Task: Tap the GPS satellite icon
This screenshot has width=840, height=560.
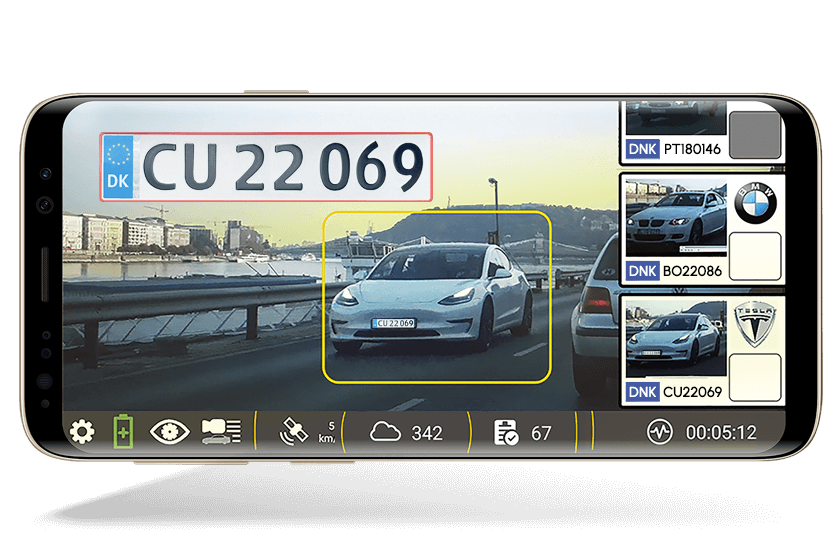Action: (296, 431)
